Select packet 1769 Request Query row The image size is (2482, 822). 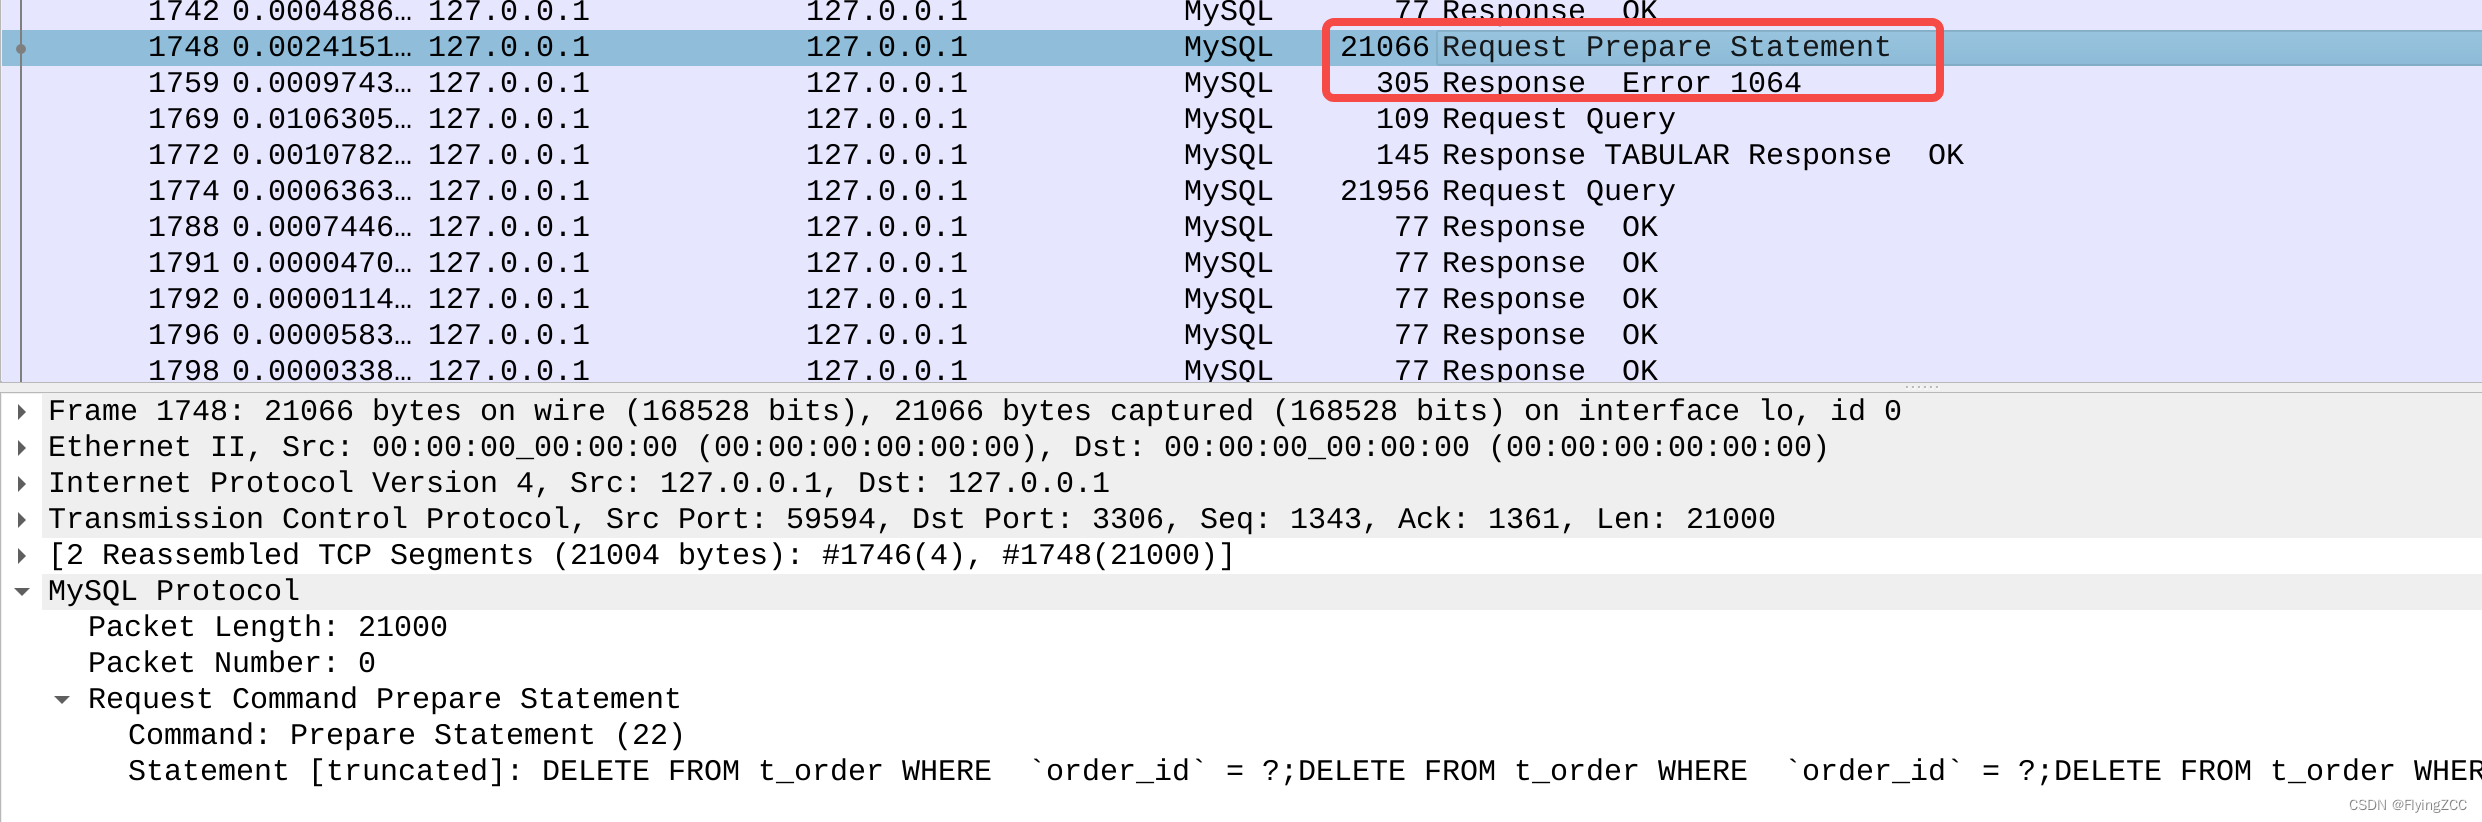pos(1241,119)
